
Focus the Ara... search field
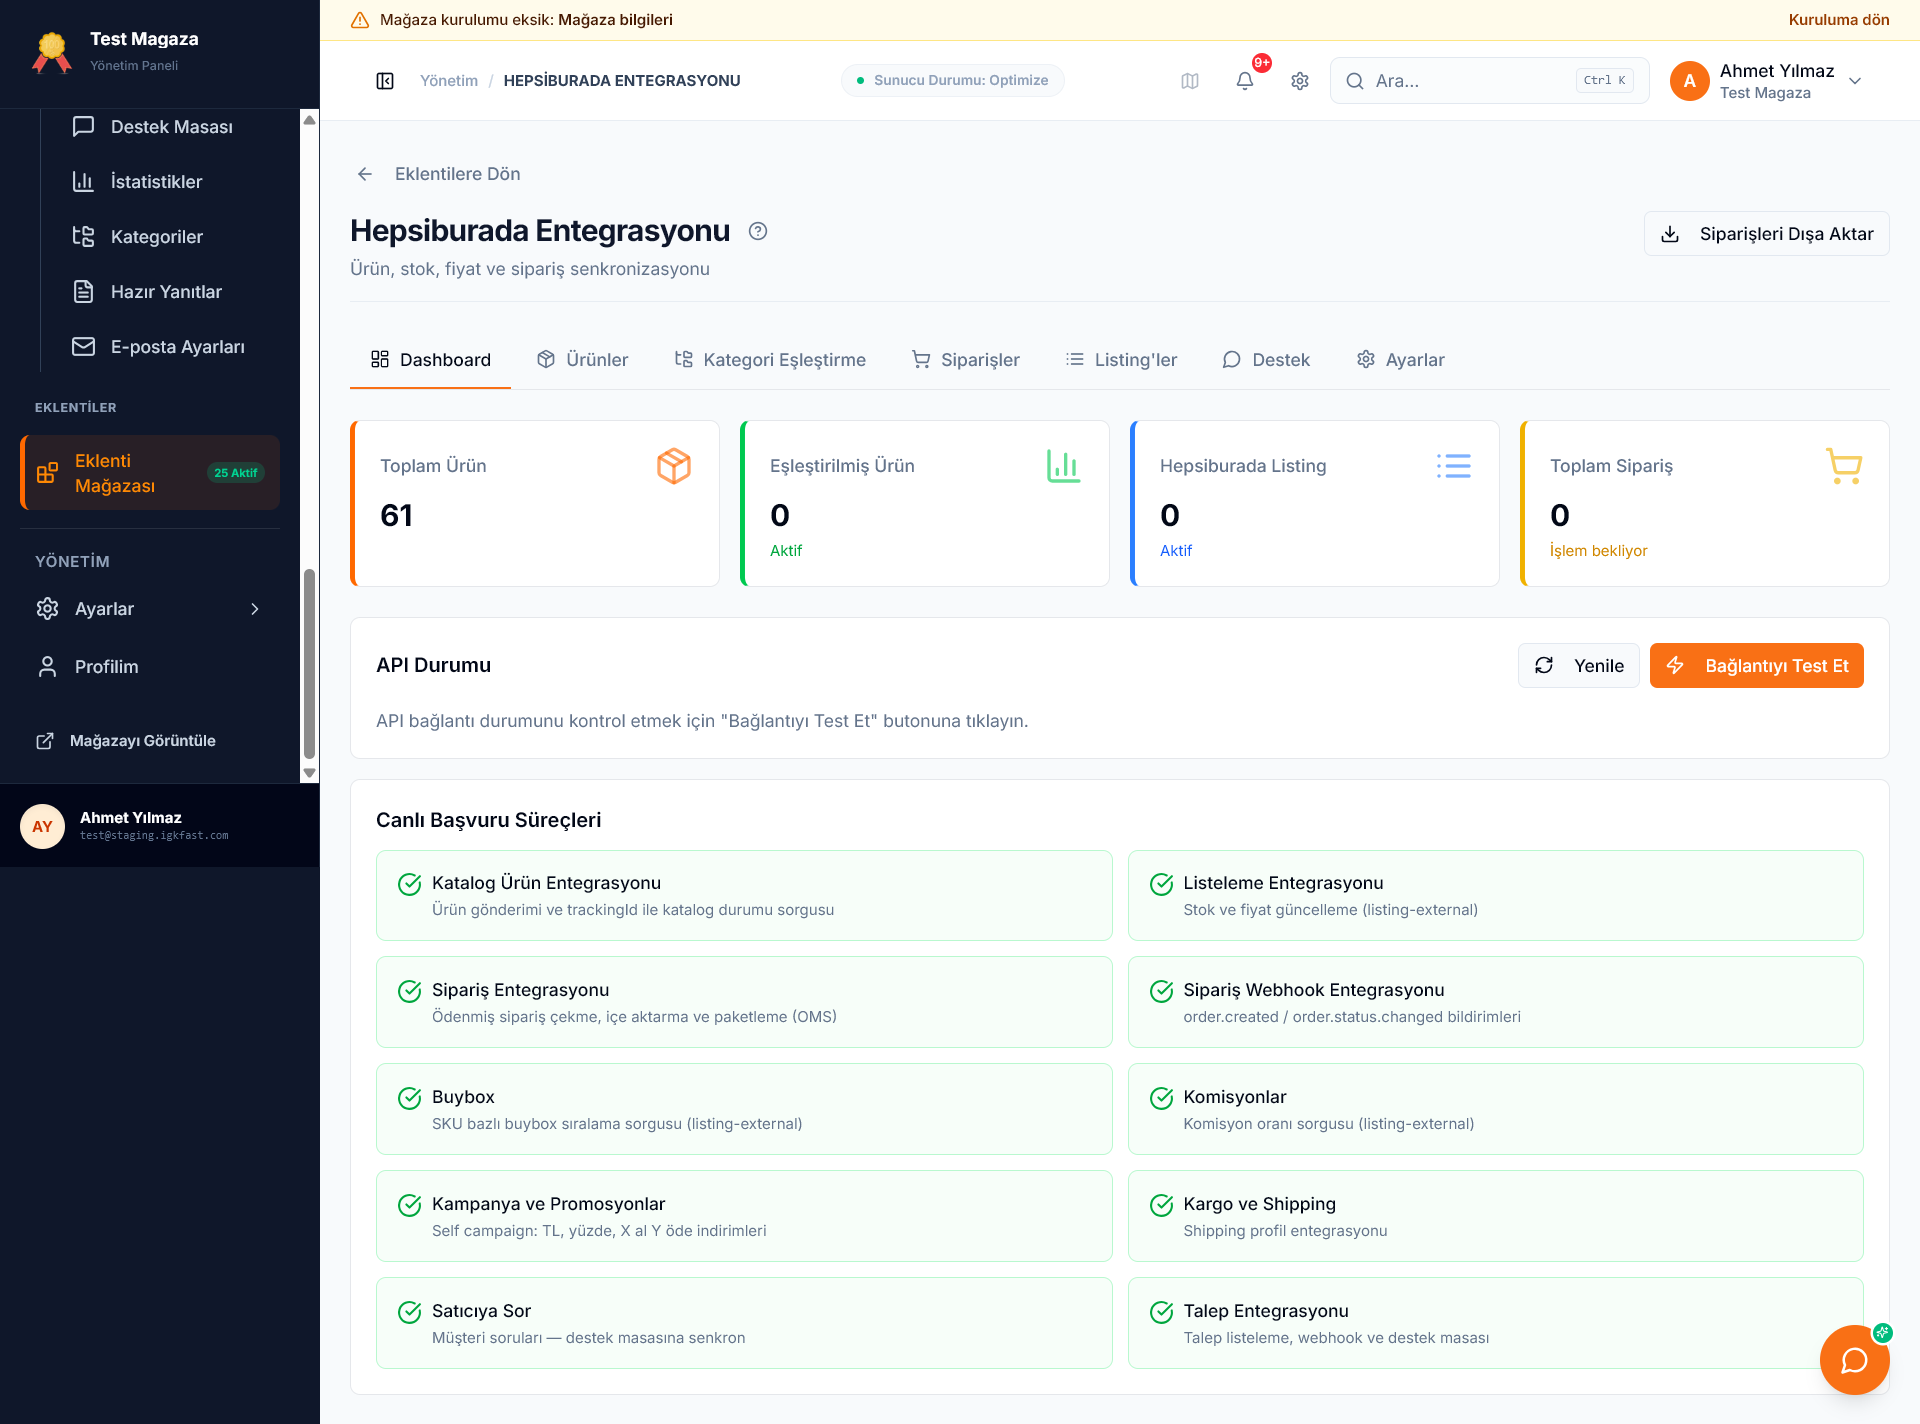point(1489,81)
